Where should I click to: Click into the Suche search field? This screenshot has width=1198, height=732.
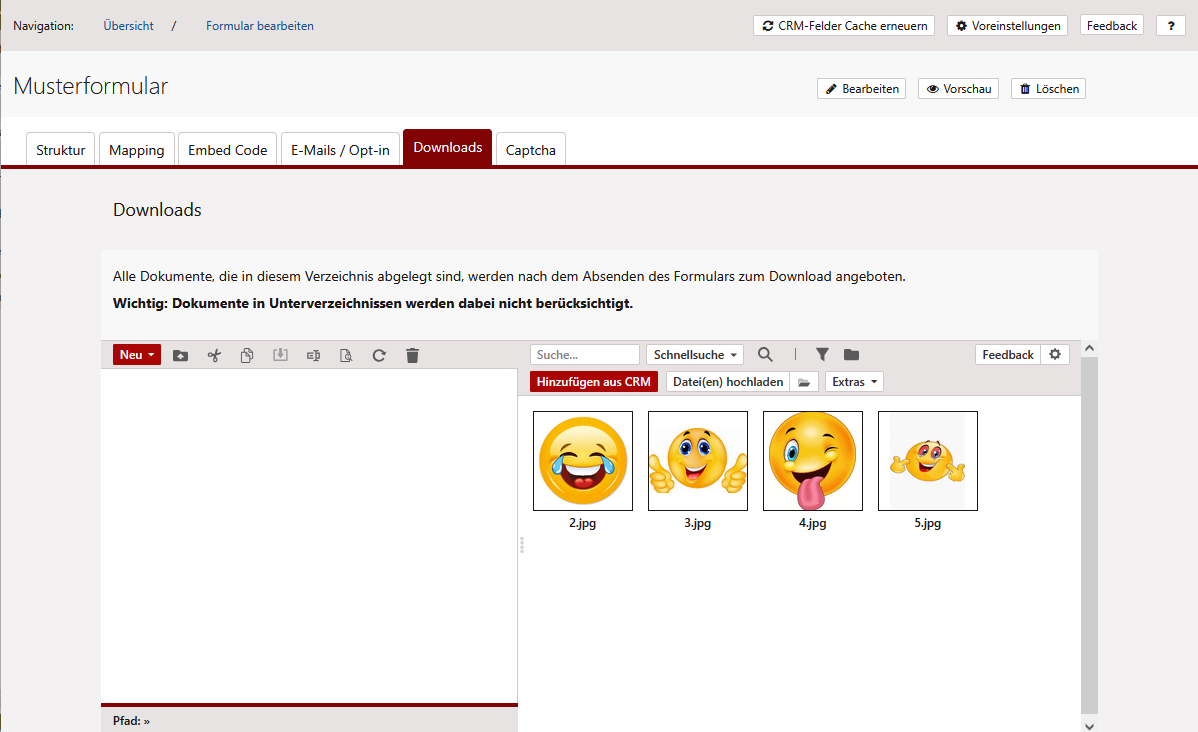tap(585, 355)
